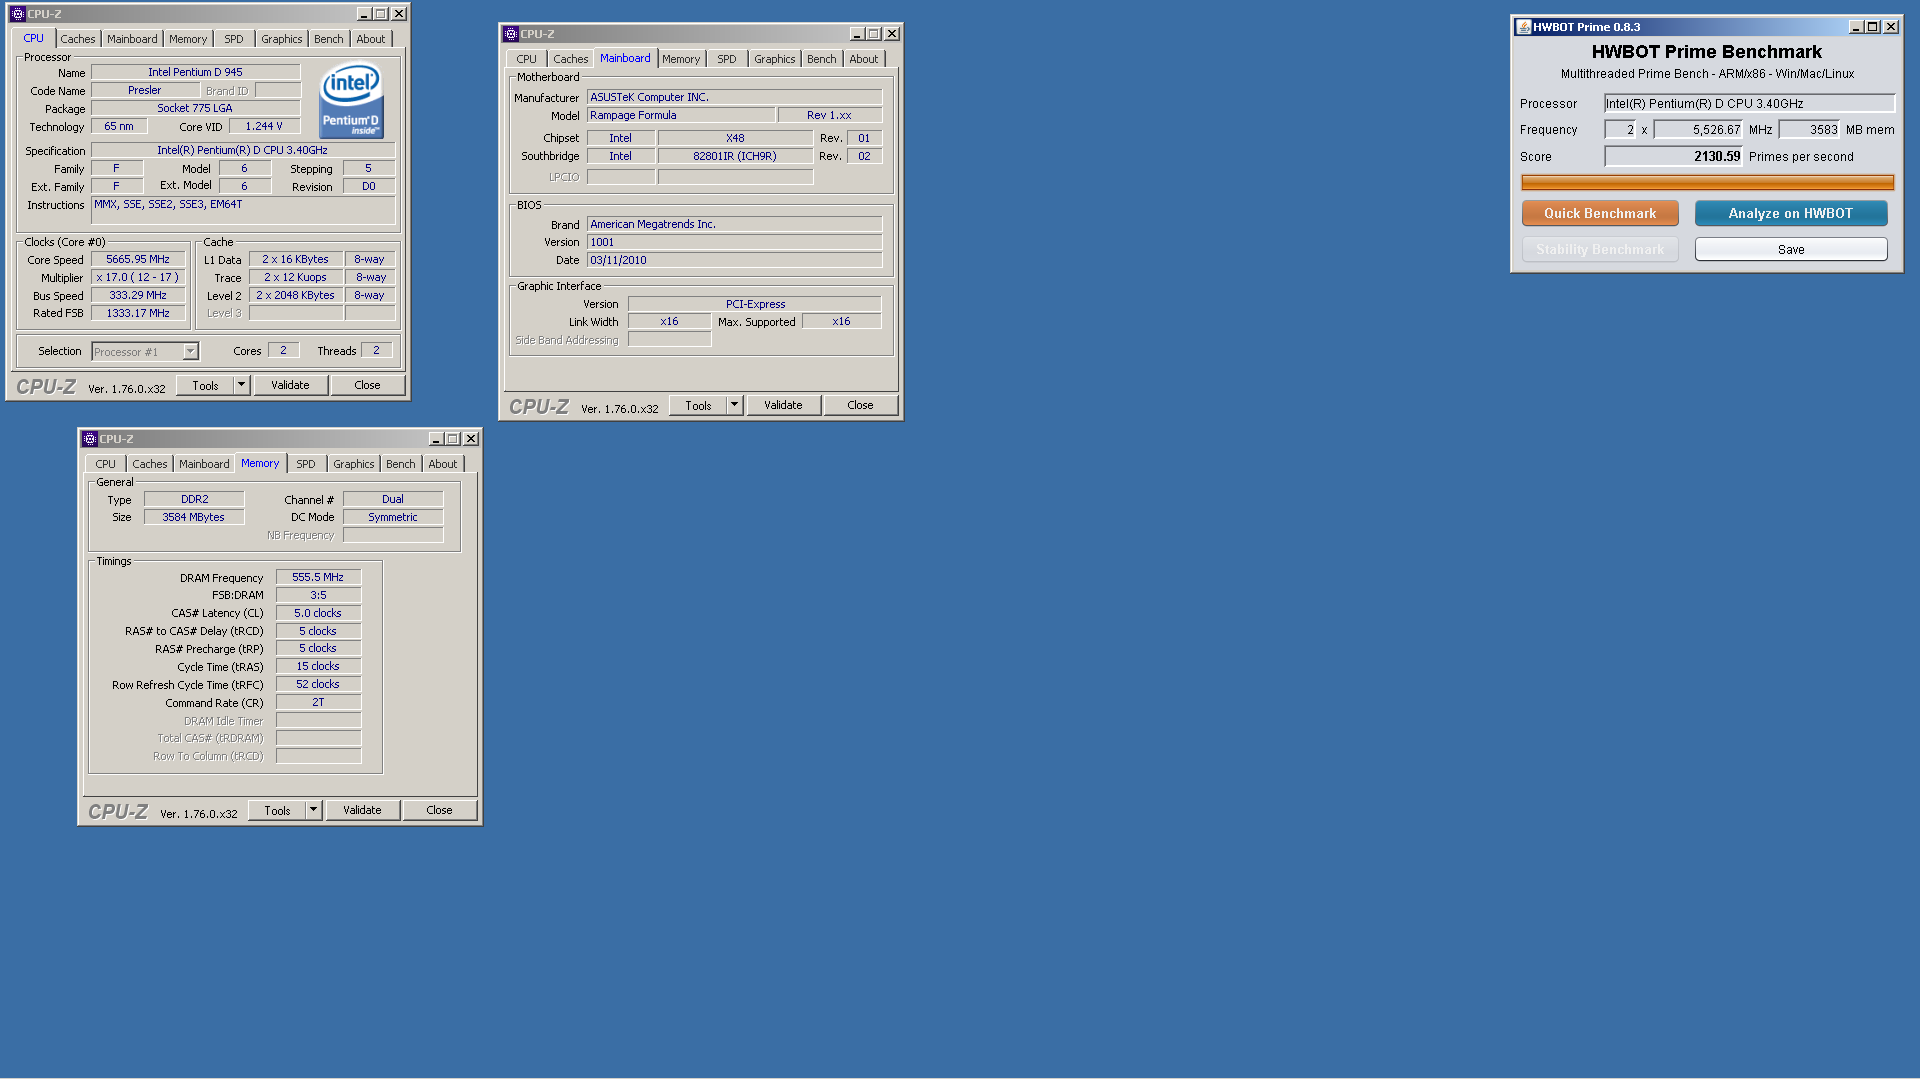Close the HWBOT Prime window

pos(1891,27)
